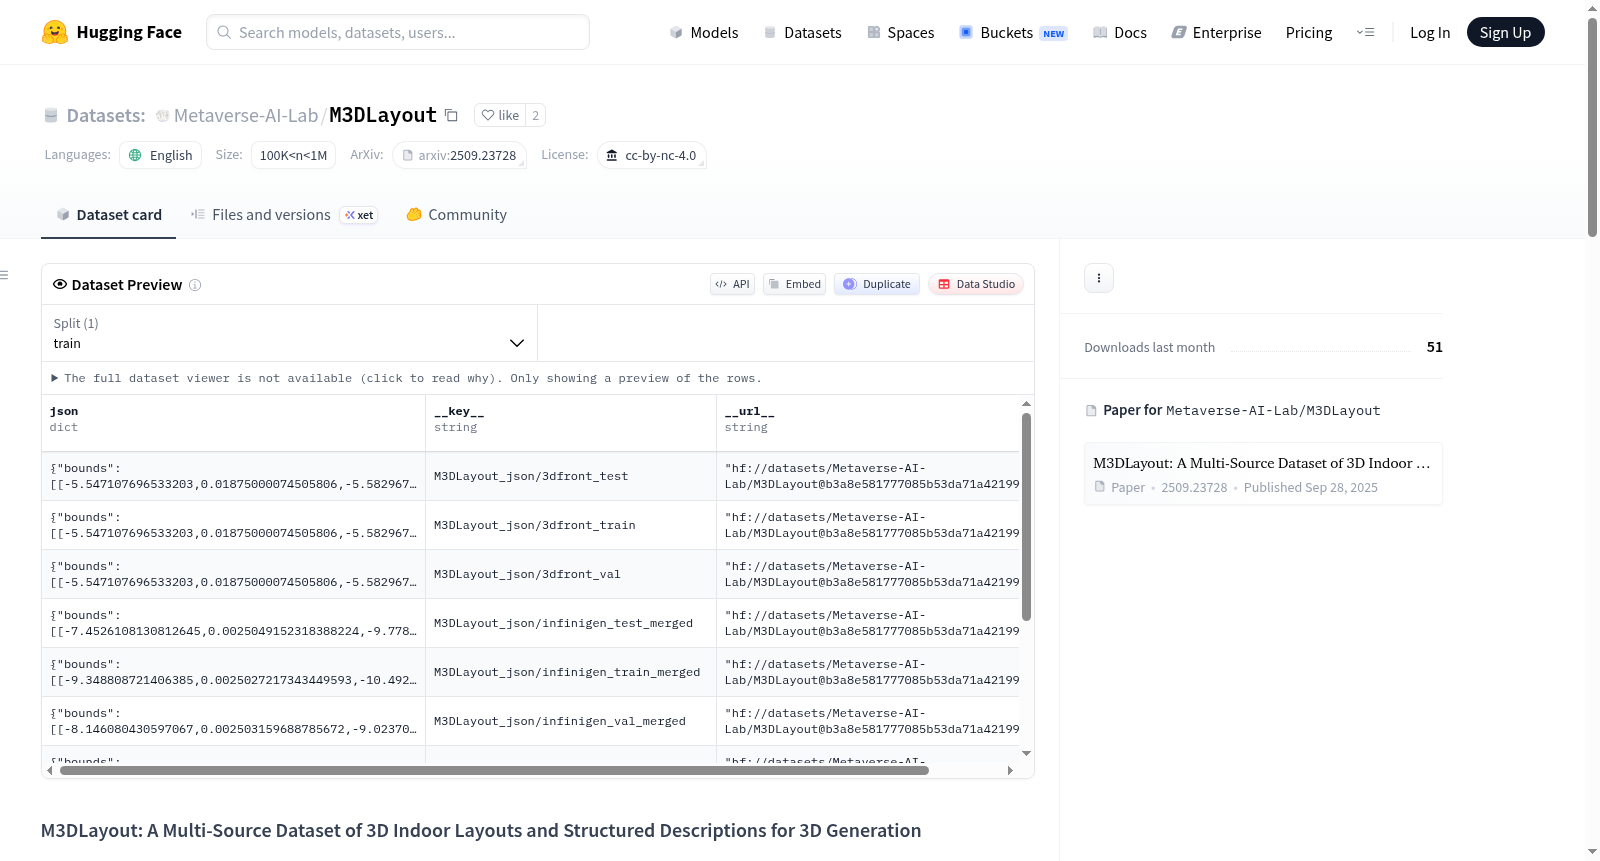Image resolution: width=1600 pixels, height=861 pixels.
Task: Open the Models page
Action: click(x=704, y=32)
